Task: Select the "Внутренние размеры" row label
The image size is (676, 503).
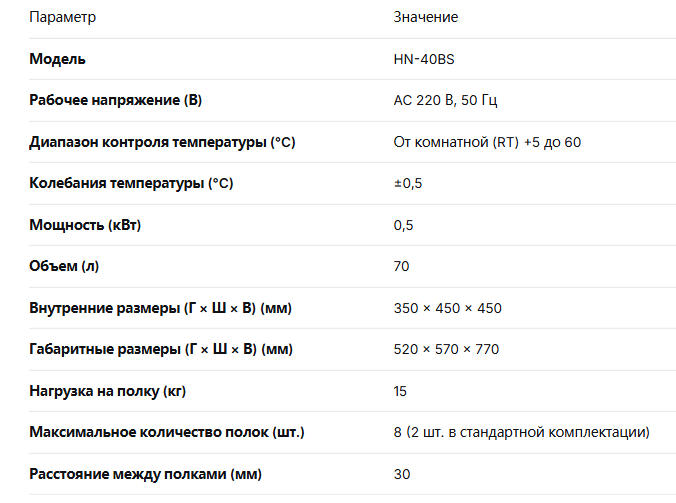Action: 160,308
